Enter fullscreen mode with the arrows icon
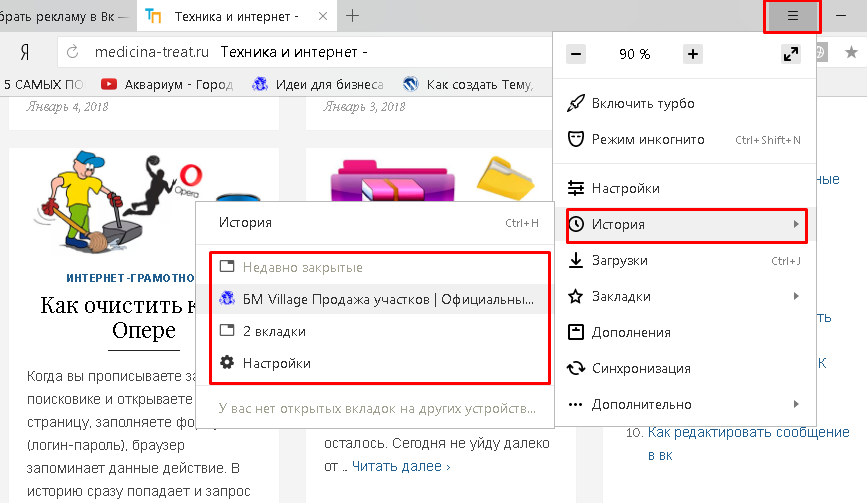867x503 pixels. [x=791, y=54]
